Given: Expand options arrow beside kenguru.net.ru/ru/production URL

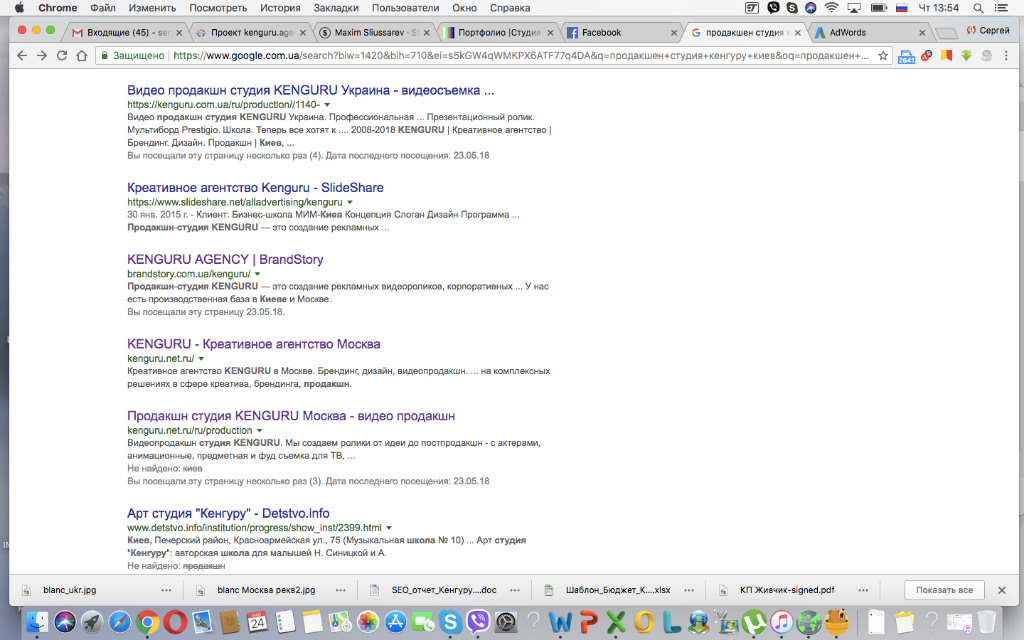Looking at the screenshot, I should 259,430.
